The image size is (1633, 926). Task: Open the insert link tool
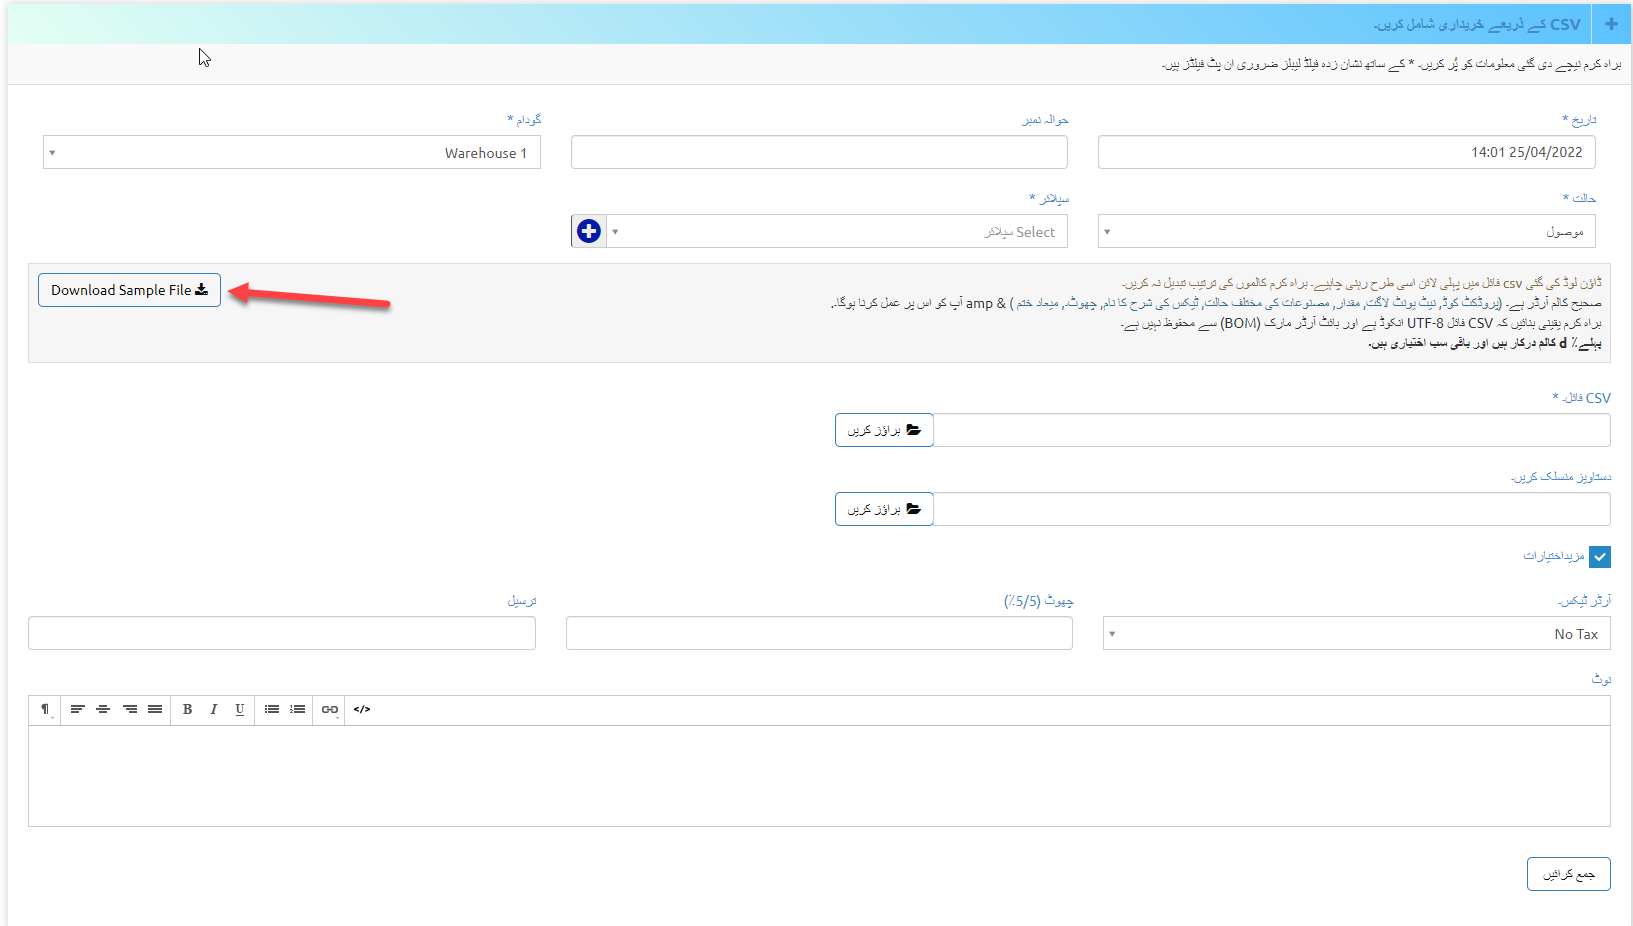(x=329, y=709)
